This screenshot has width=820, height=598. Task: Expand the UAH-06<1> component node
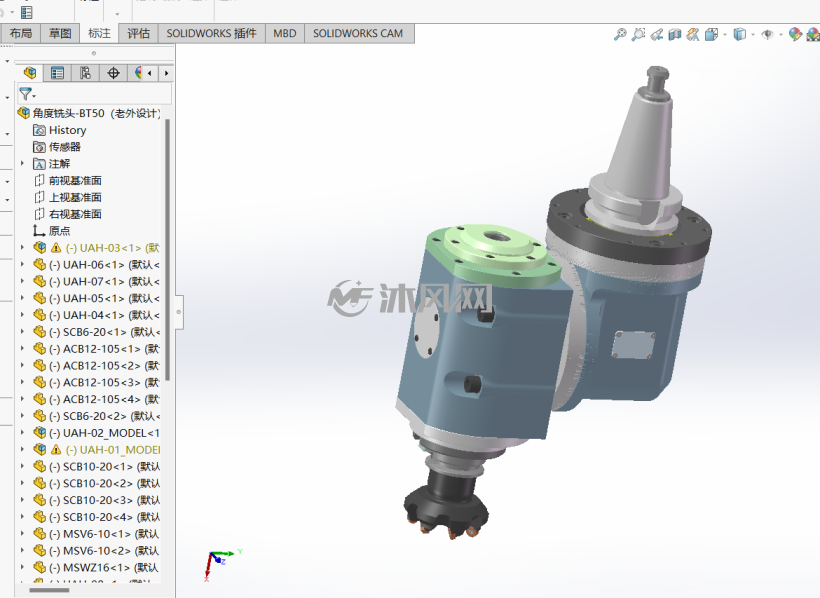pos(22,265)
